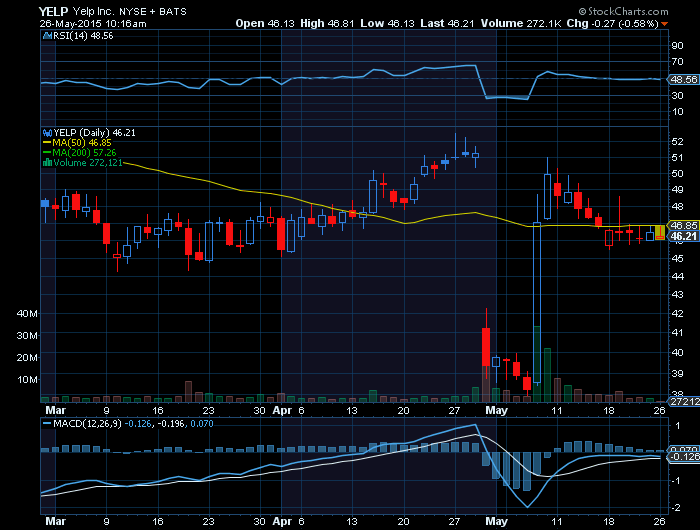The width and height of the screenshot is (700, 530).
Task: Click the High 46.81 quote value
Action: (x=327, y=23)
